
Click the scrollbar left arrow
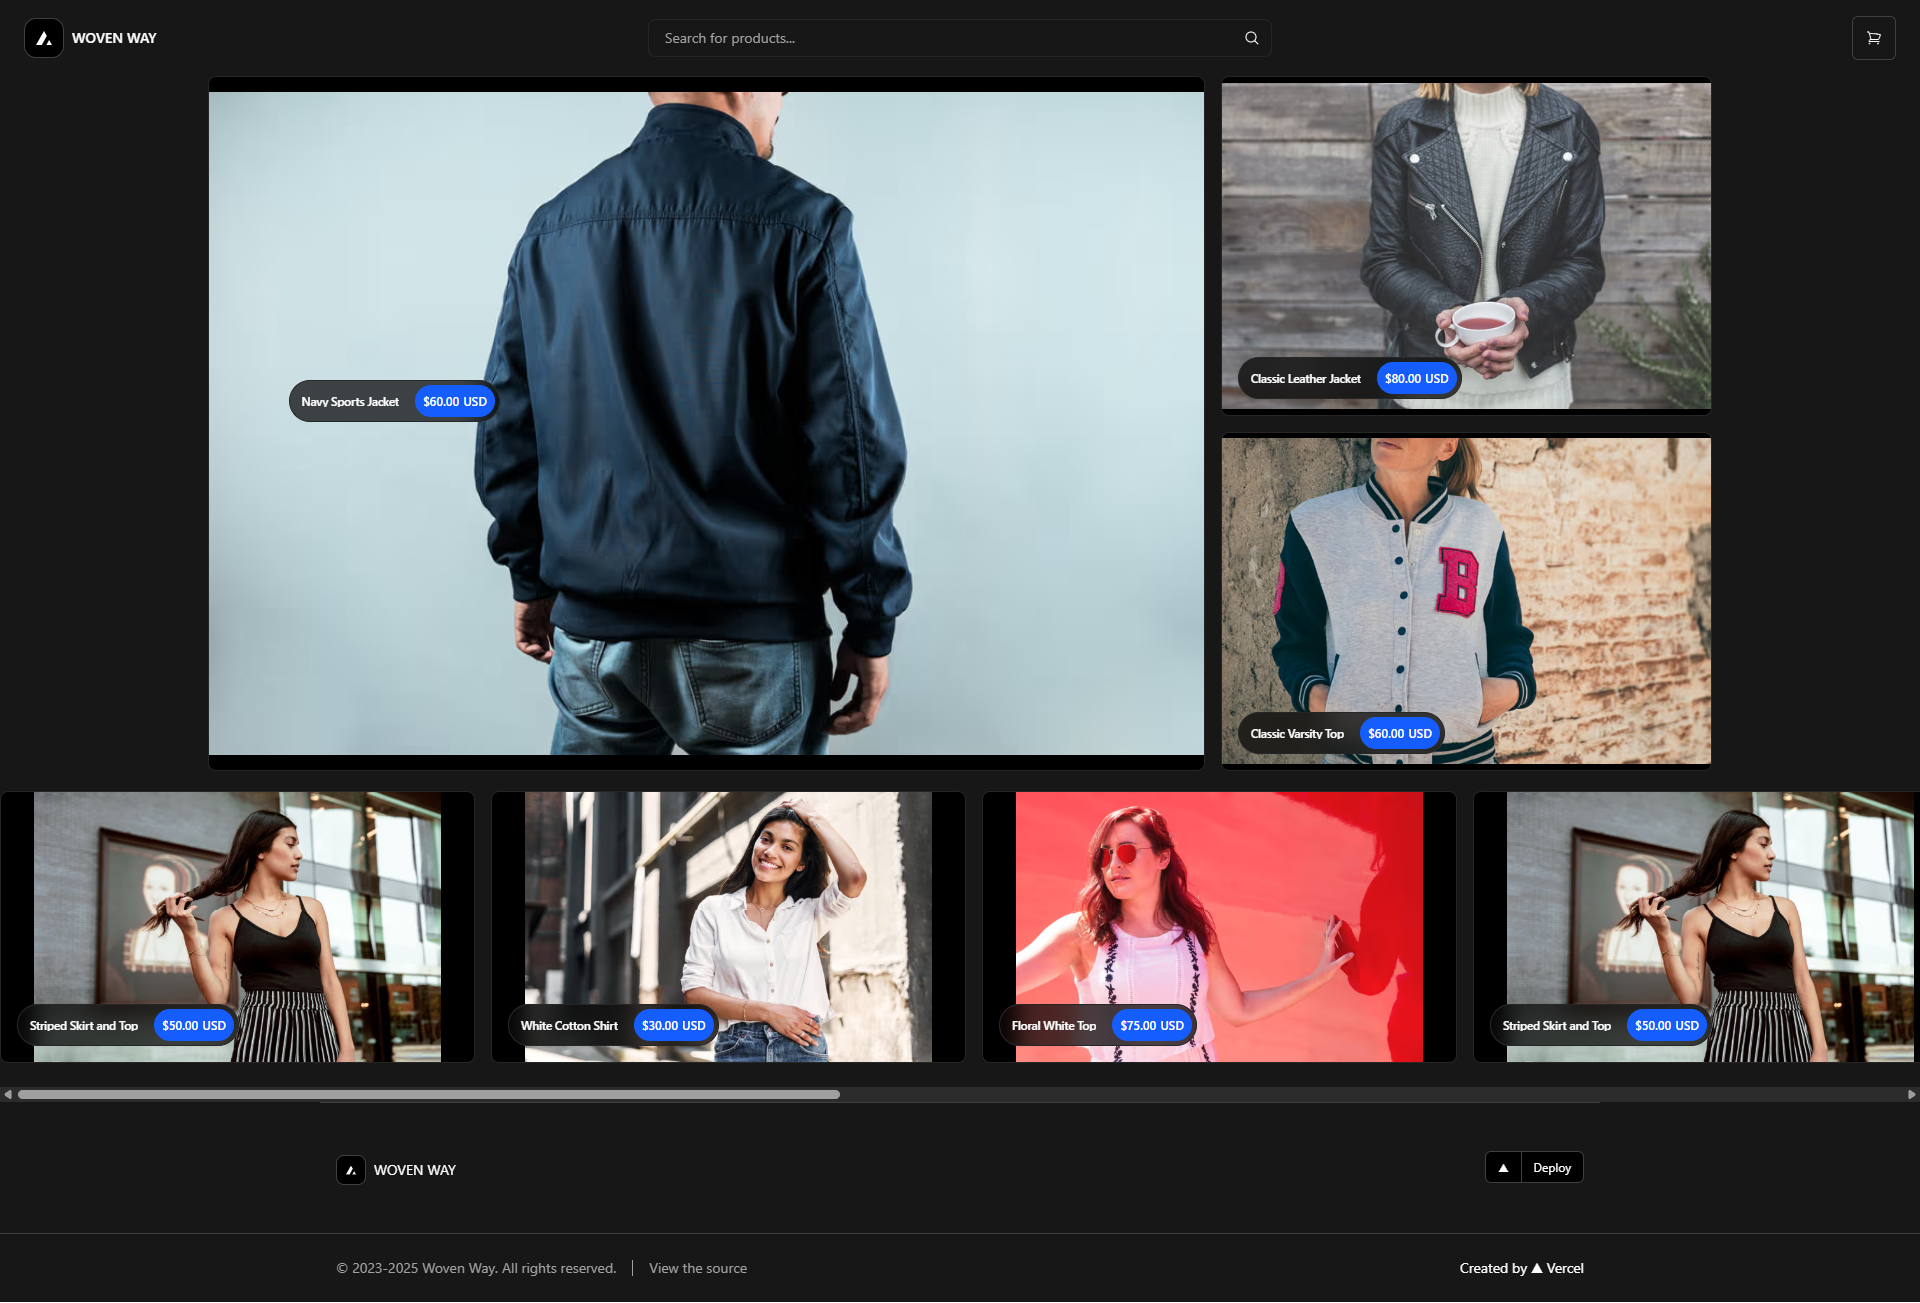(x=8, y=1095)
